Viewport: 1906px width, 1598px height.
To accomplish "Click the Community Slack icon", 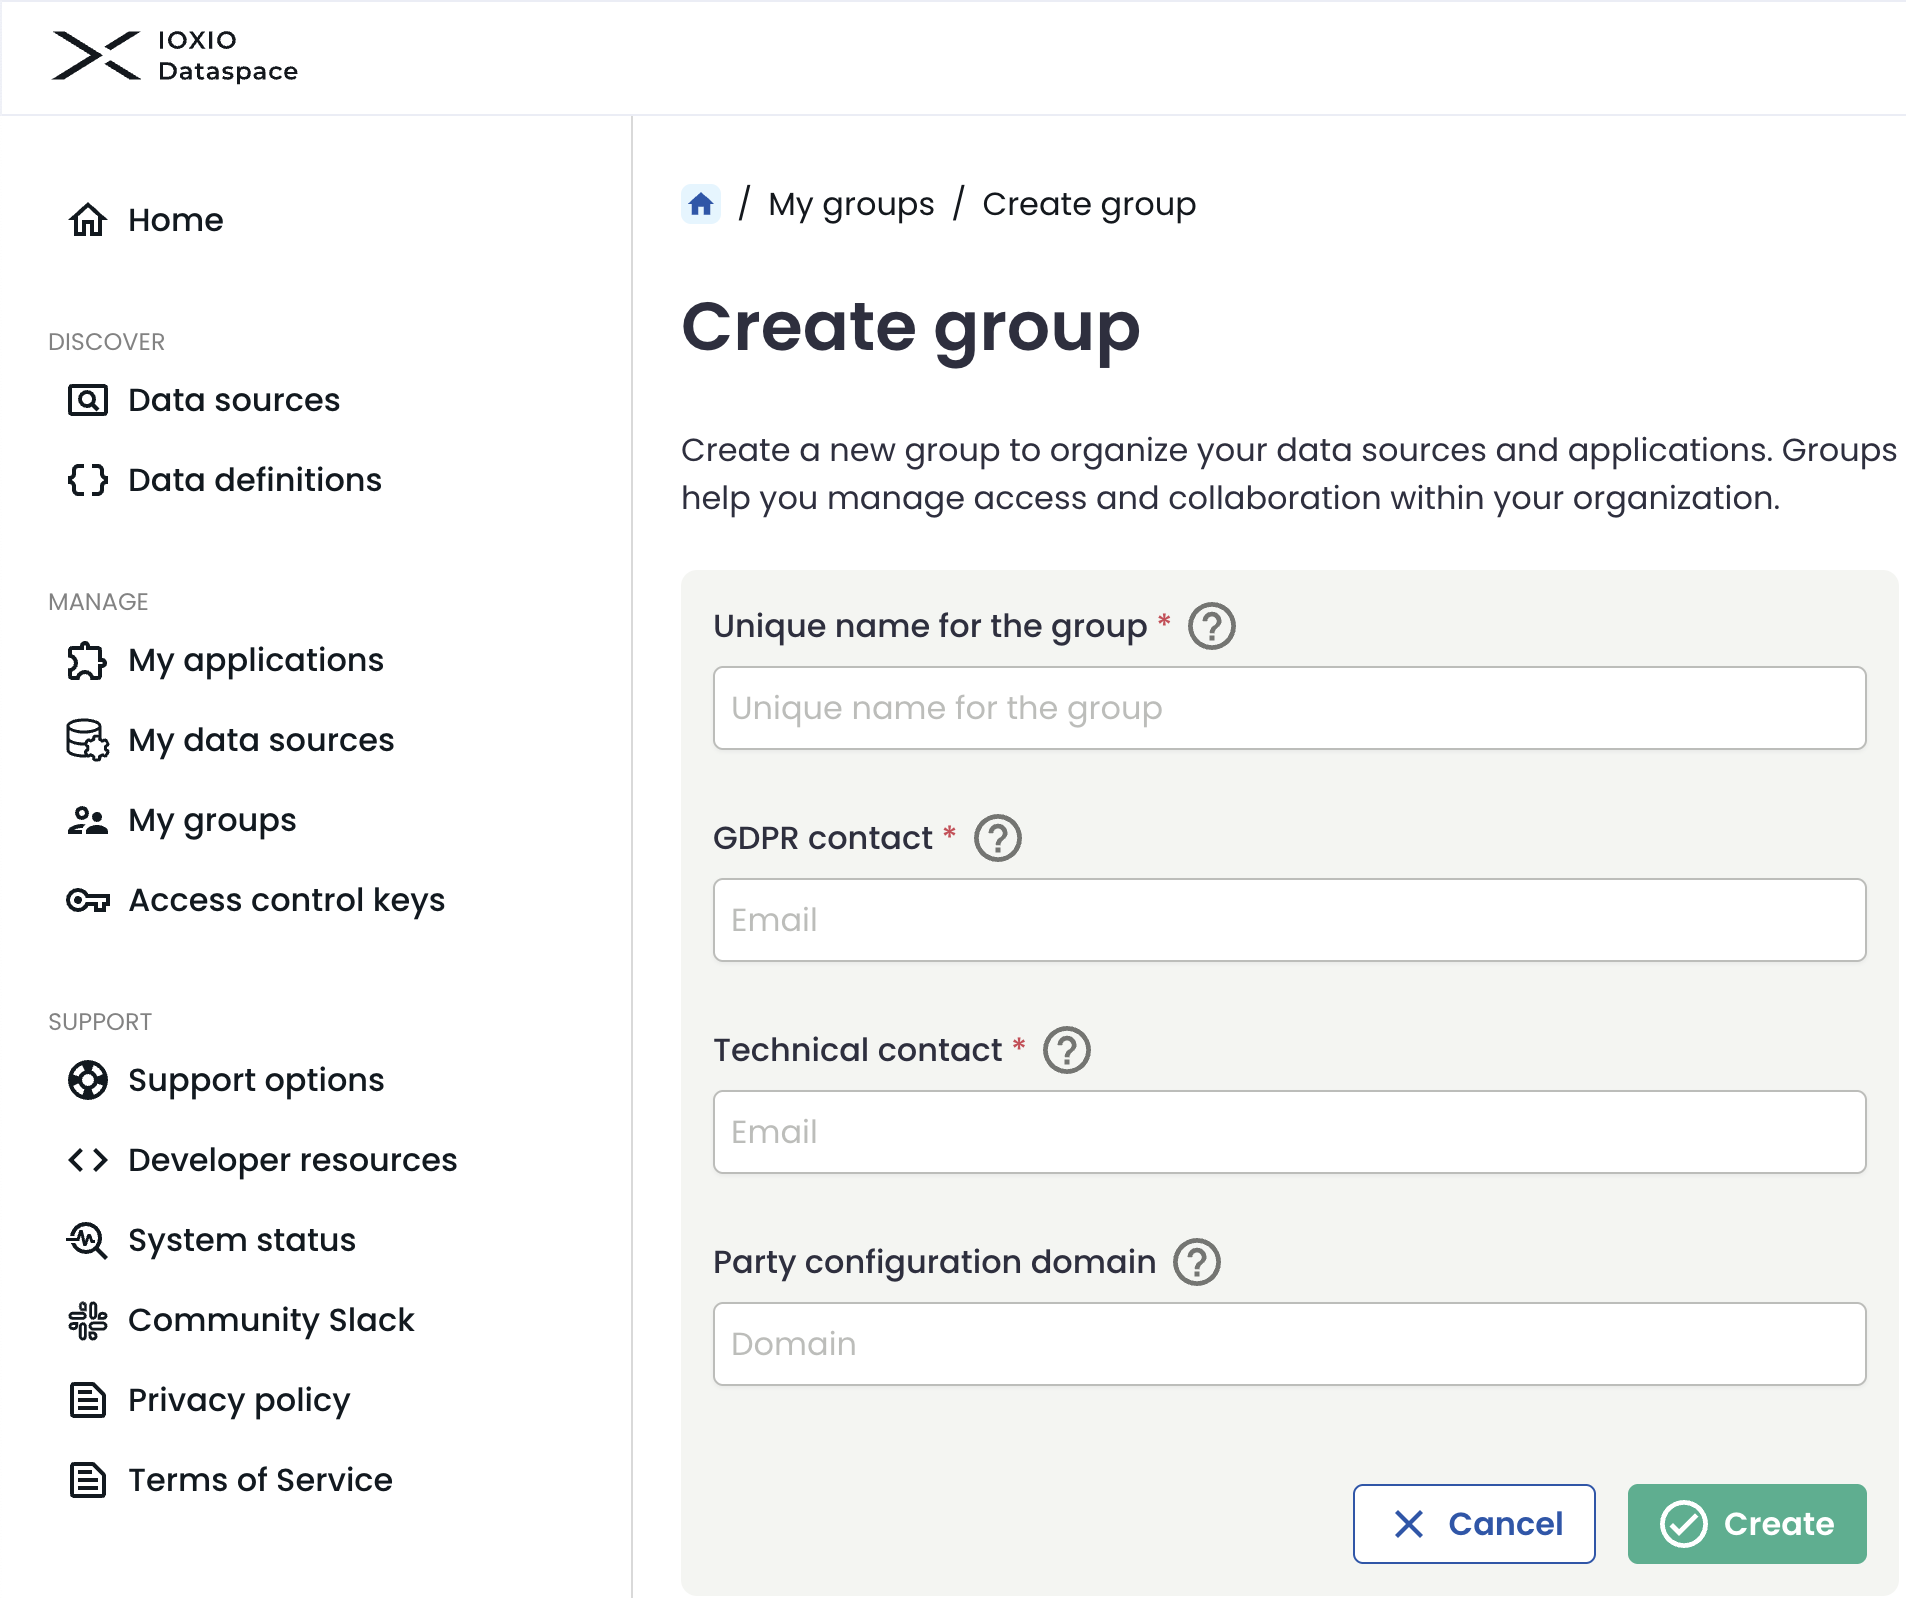I will point(87,1320).
